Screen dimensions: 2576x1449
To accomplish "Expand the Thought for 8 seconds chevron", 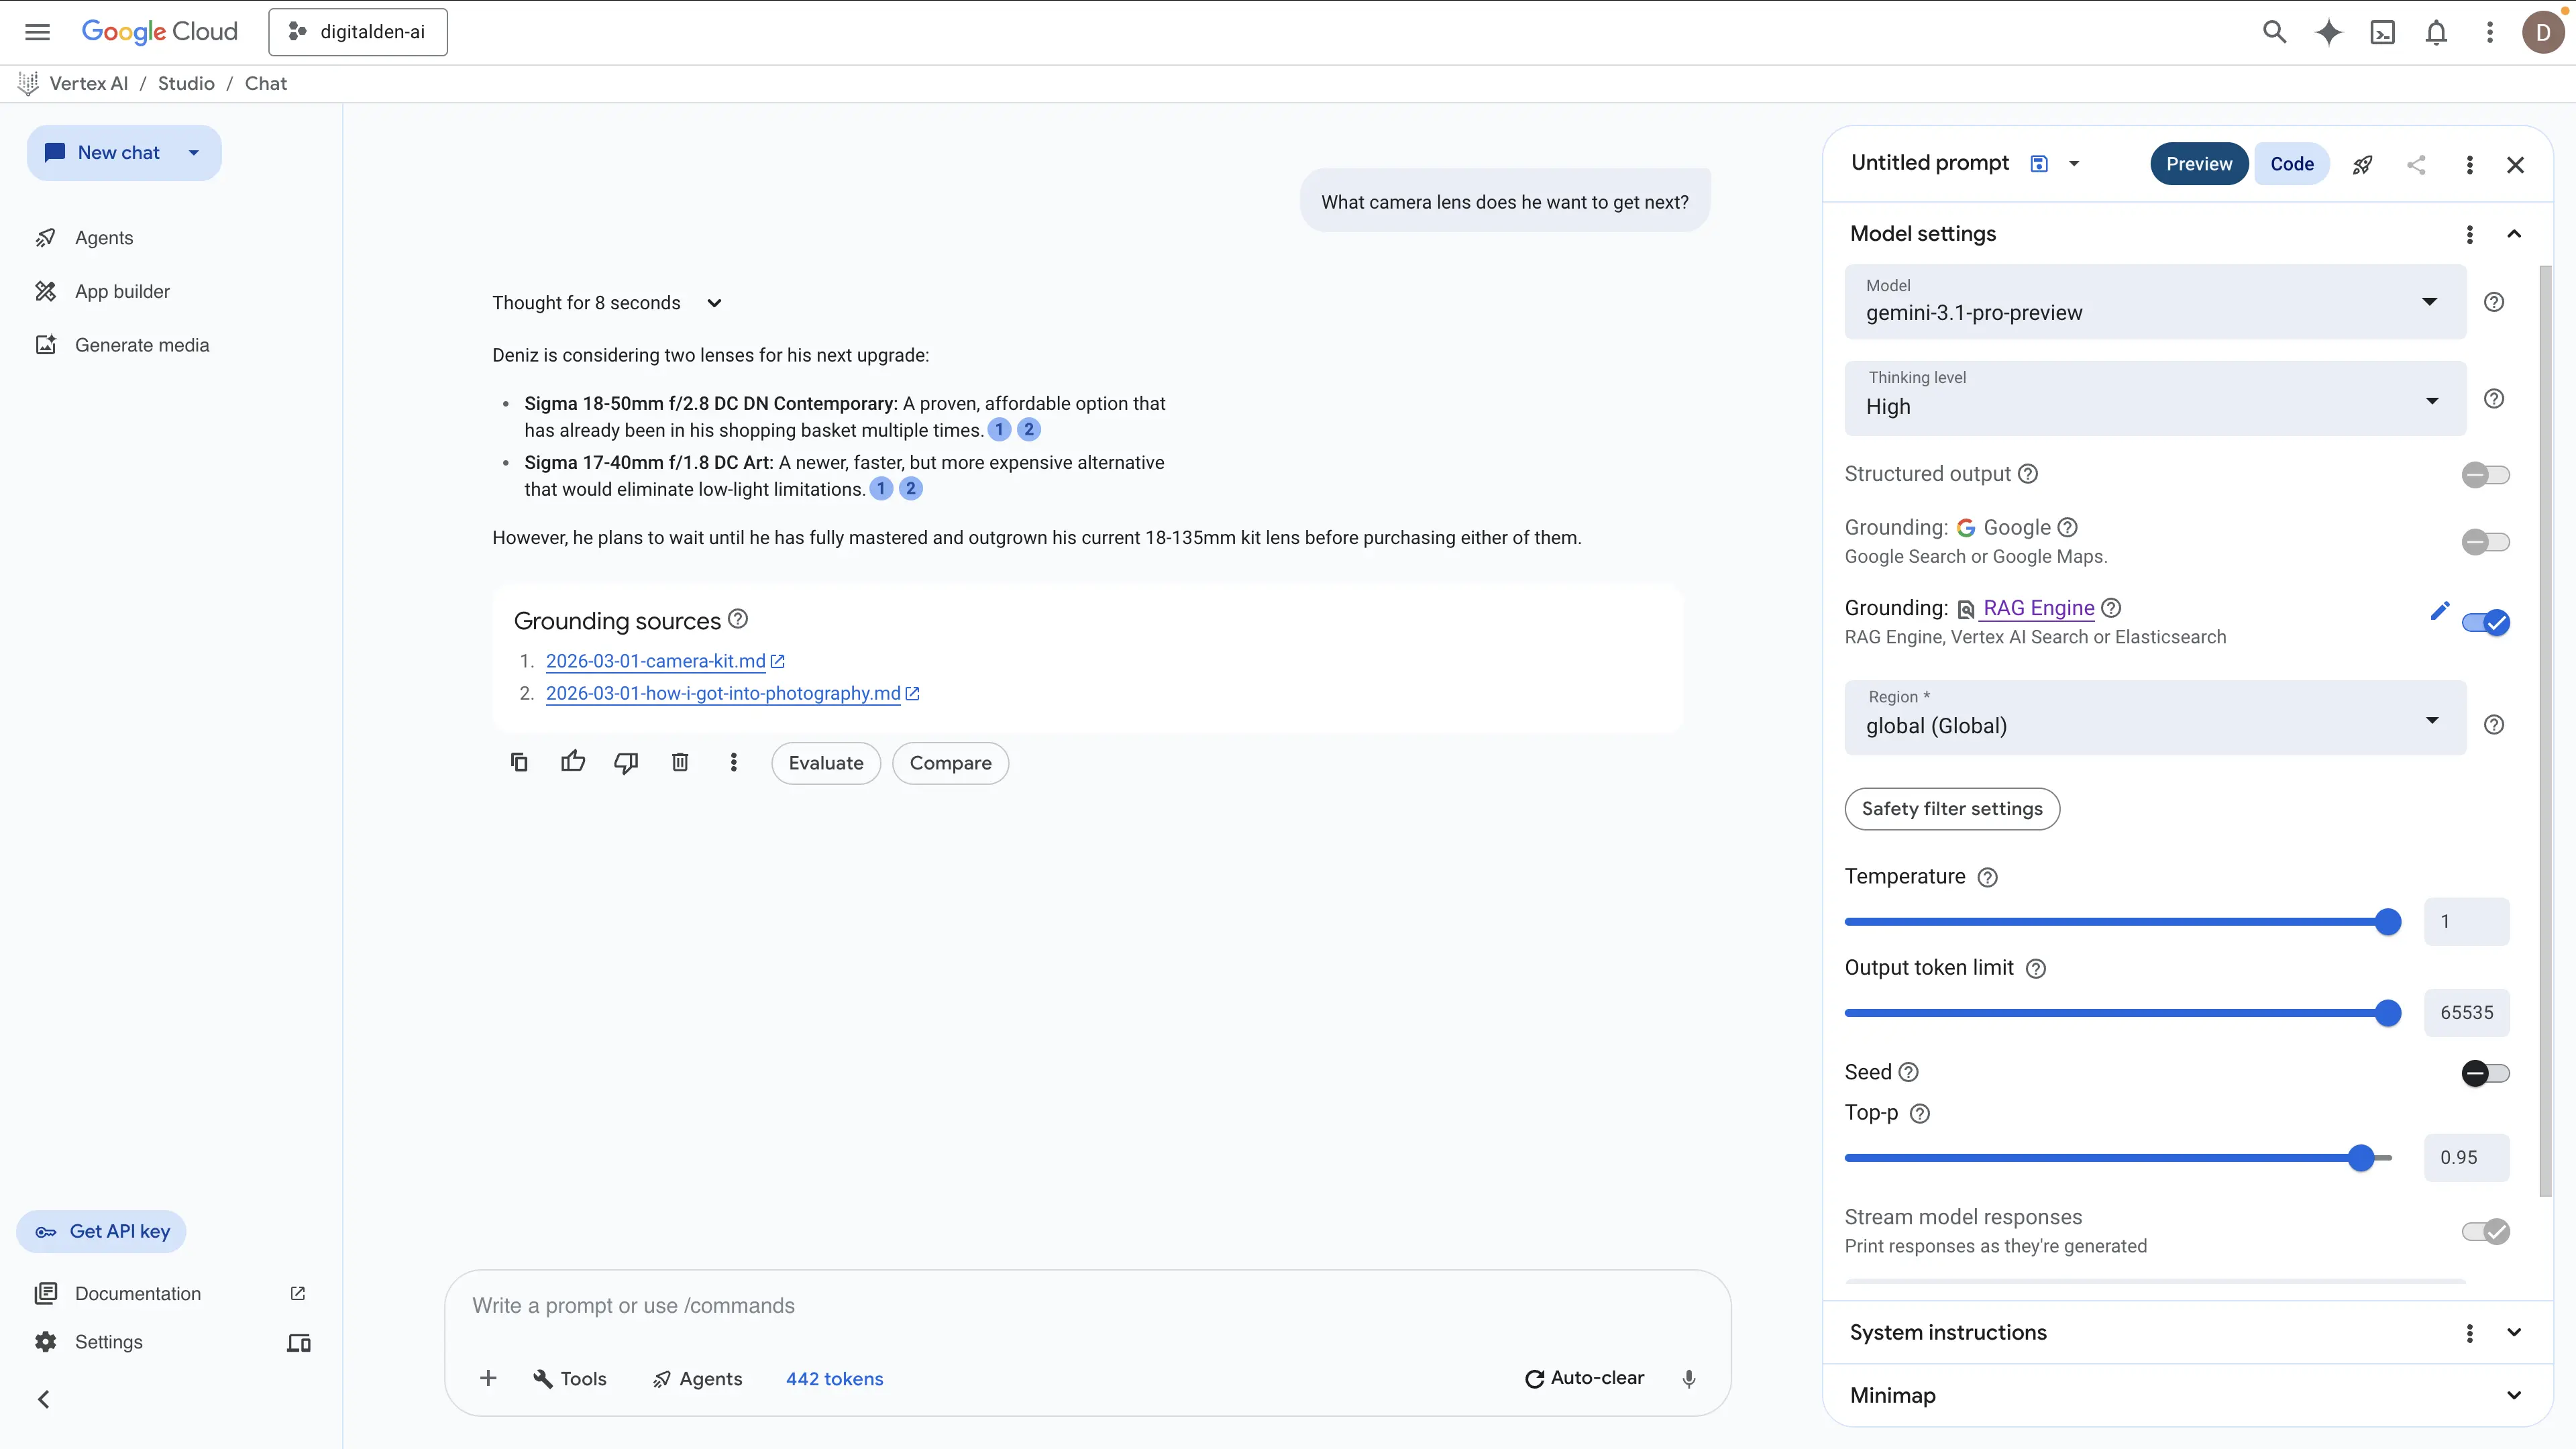I will click(x=714, y=303).
